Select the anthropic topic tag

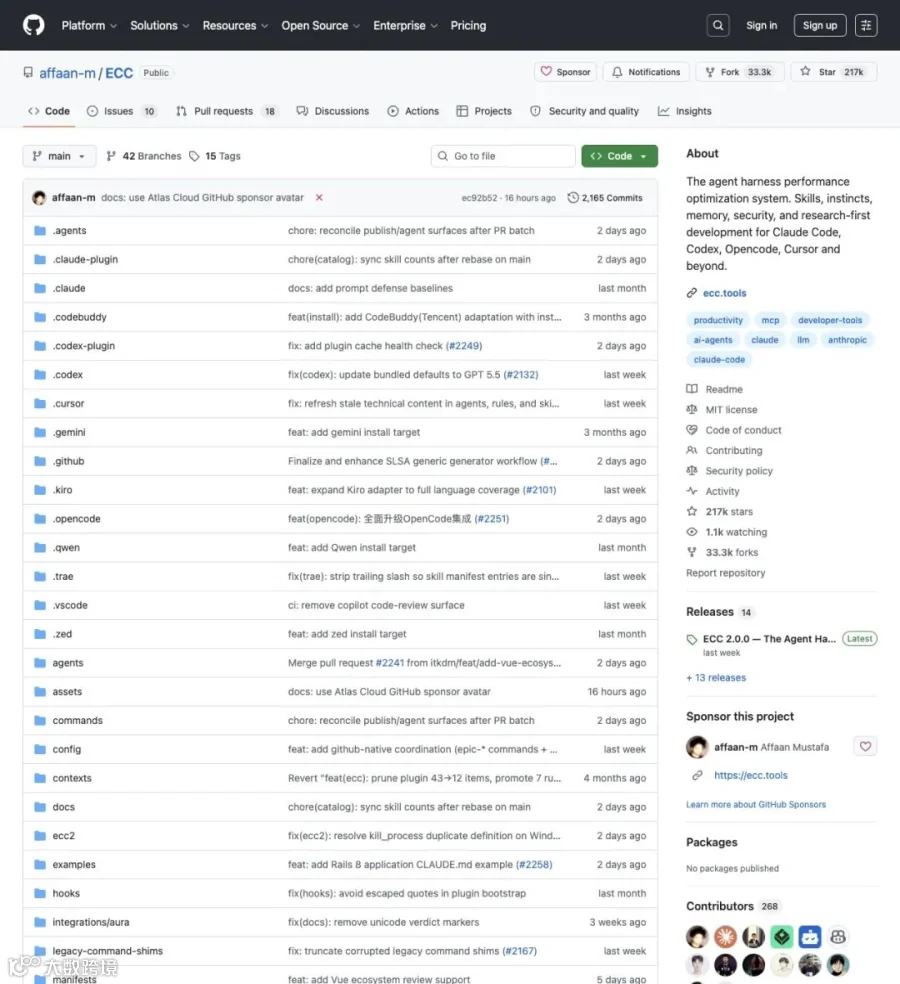coord(847,340)
